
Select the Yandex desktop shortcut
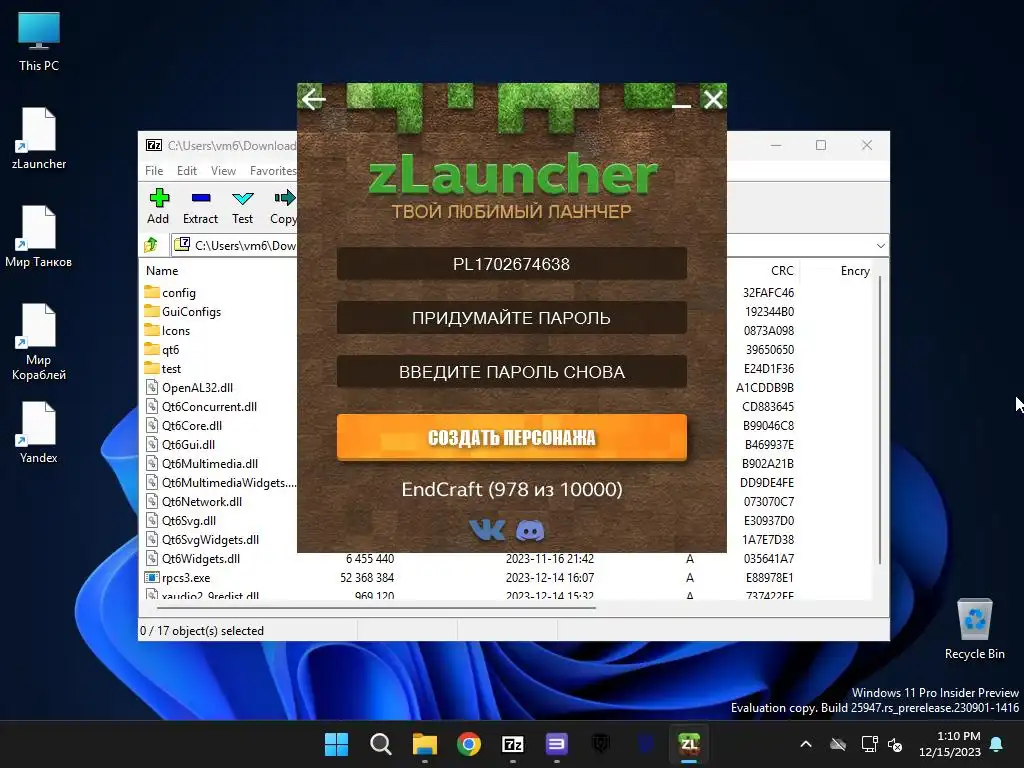click(x=39, y=432)
